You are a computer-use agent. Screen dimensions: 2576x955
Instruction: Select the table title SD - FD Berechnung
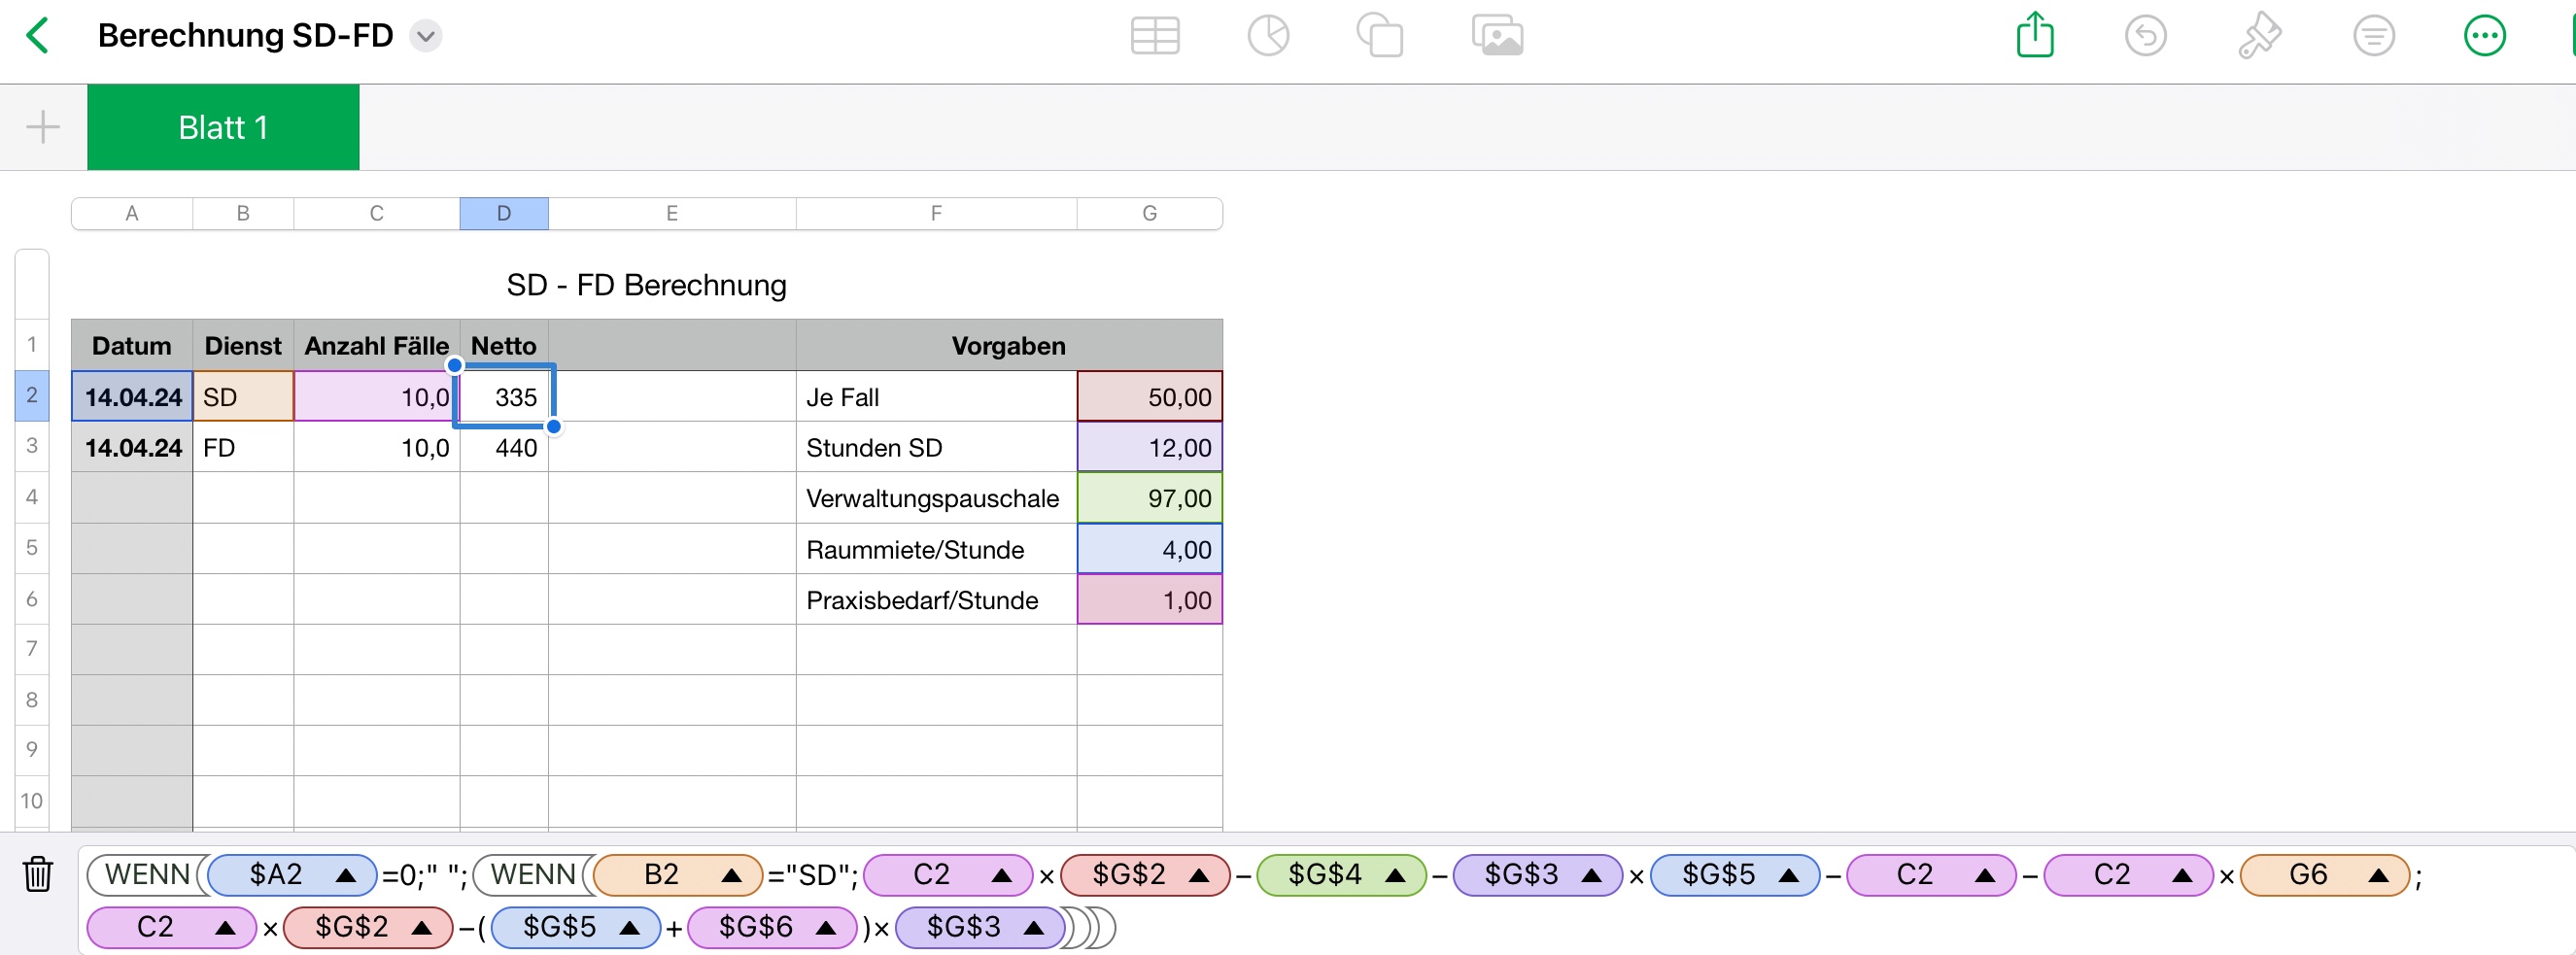[647, 286]
